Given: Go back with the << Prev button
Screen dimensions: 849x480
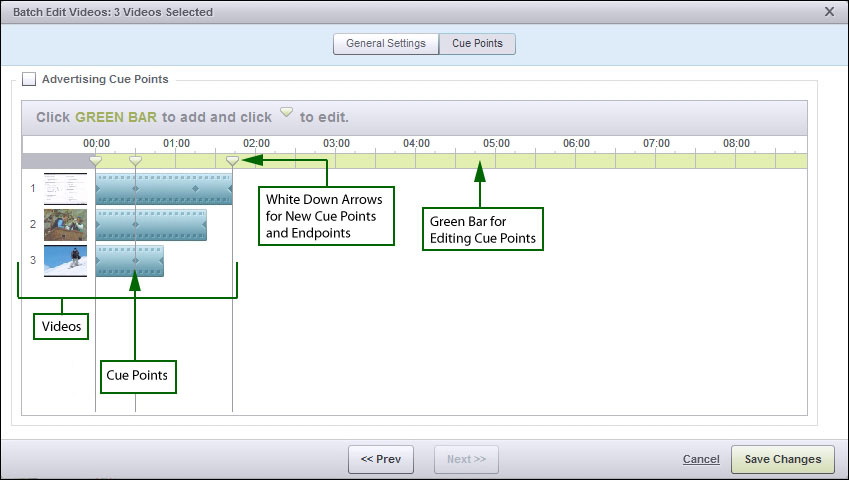Looking at the screenshot, I should point(381,459).
